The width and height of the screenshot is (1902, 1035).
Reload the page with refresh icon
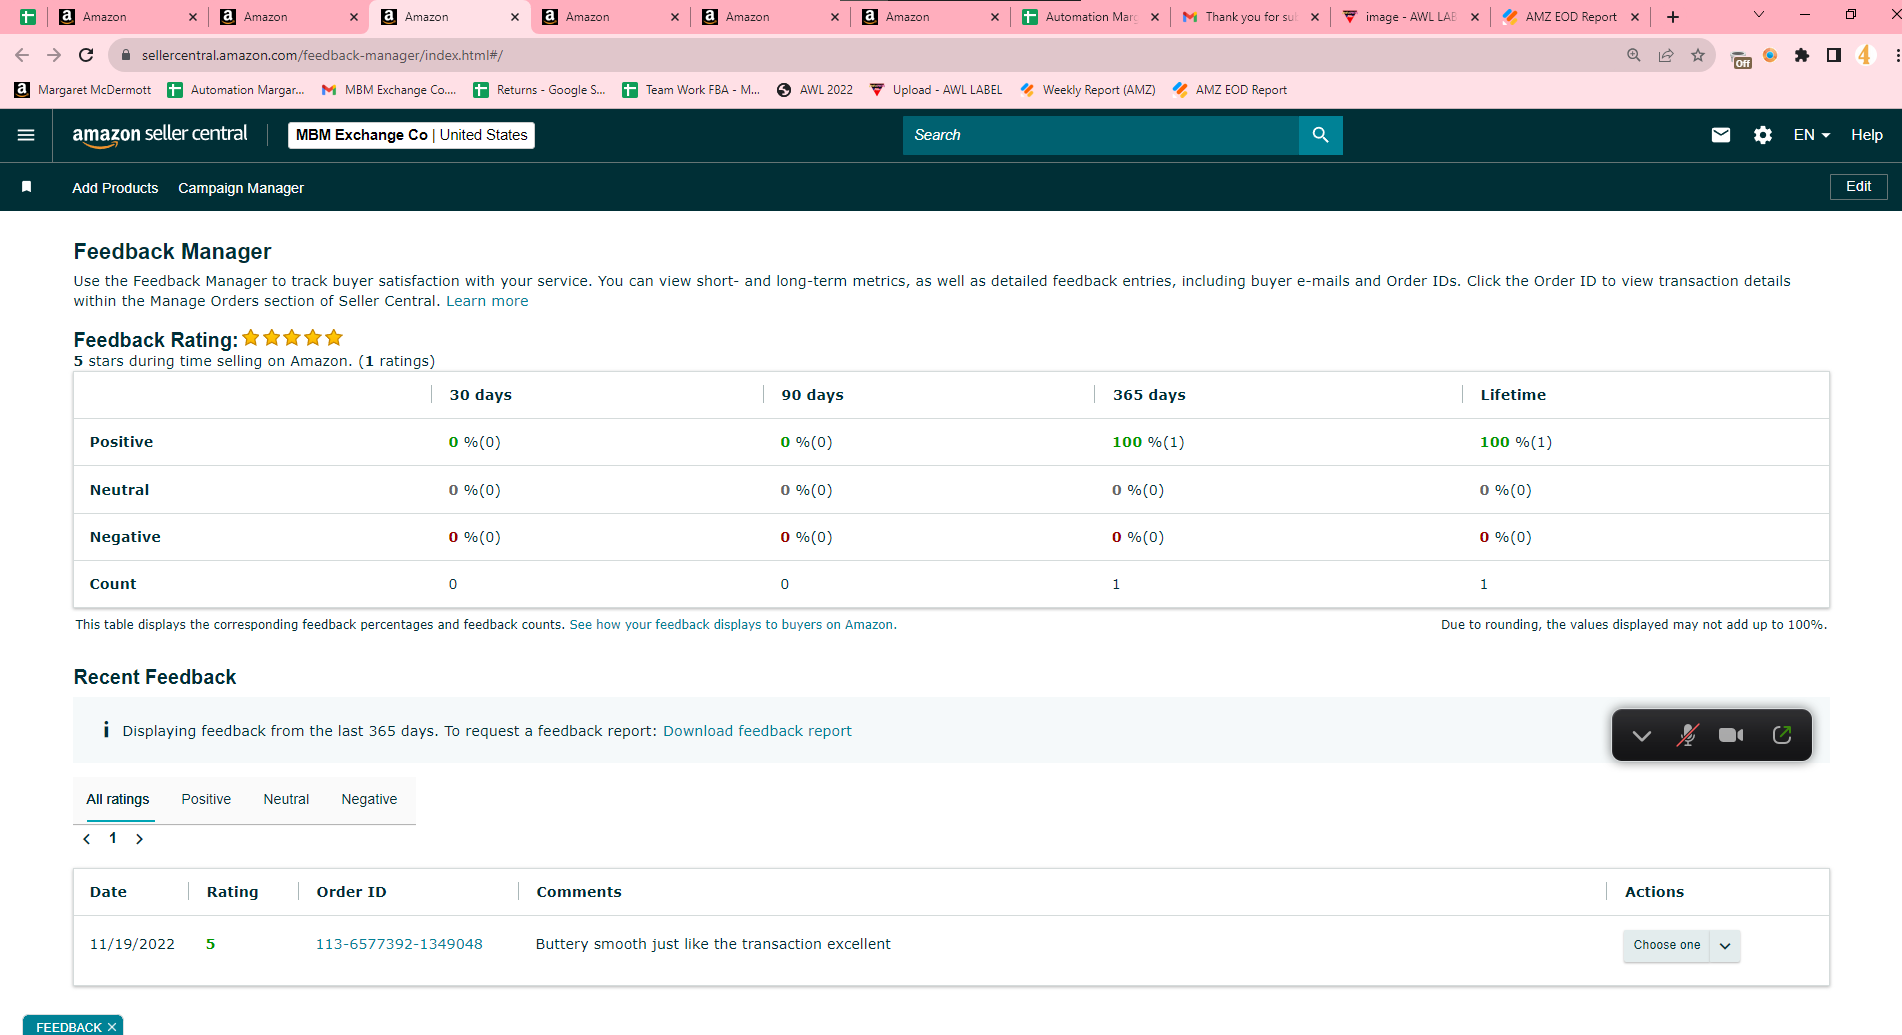click(86, 55)
